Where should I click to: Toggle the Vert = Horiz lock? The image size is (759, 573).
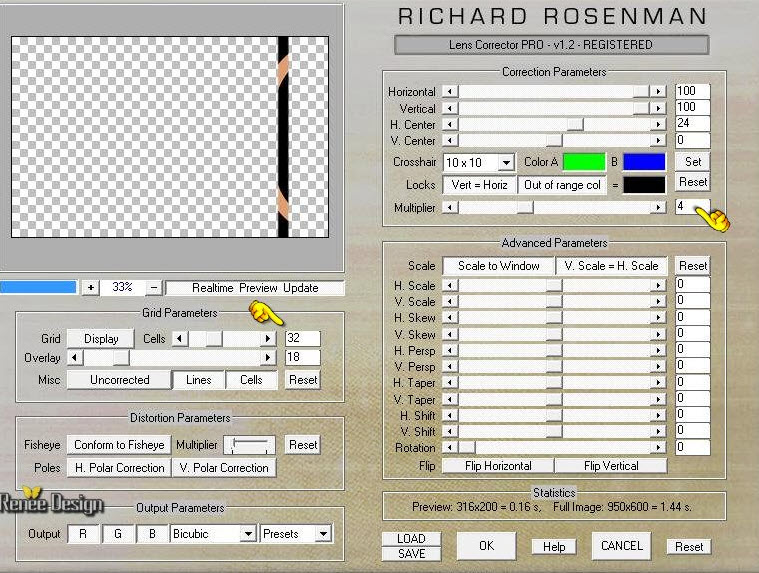(x=479, y=185)
